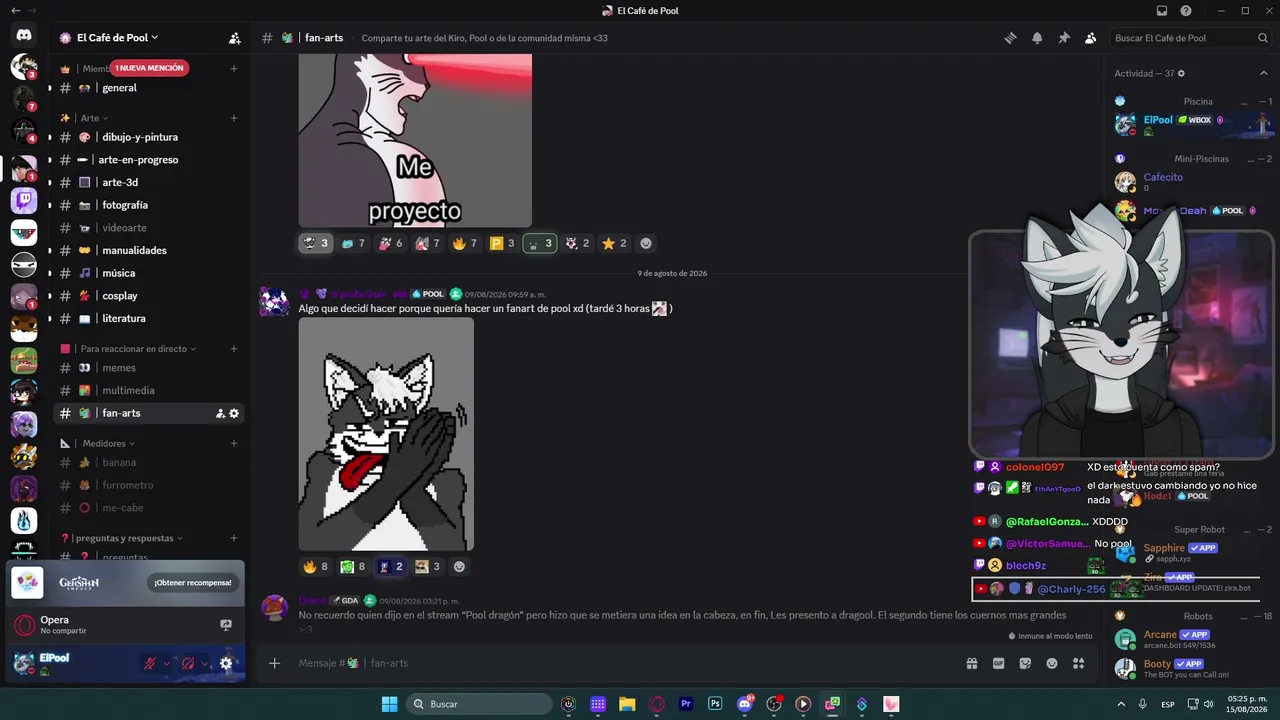
Task: Open the furrometro channel
Action: pyautogui.click(x=149, y=485)
